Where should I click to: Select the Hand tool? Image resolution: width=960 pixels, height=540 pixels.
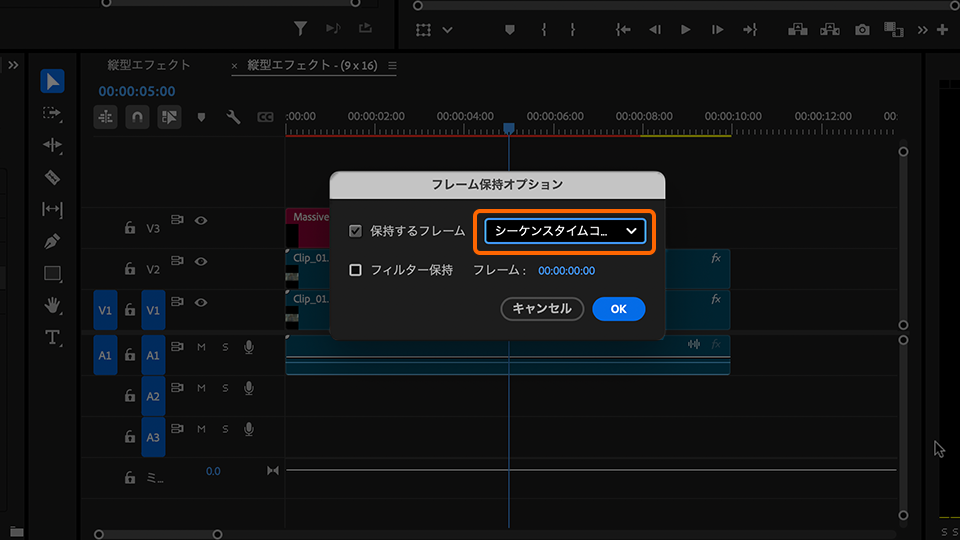[x=52, y=305]
